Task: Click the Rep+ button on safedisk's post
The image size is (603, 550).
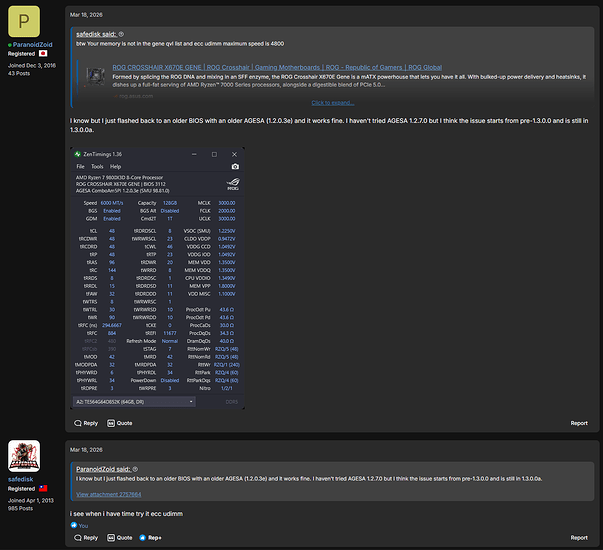Action: pos(150,538)
